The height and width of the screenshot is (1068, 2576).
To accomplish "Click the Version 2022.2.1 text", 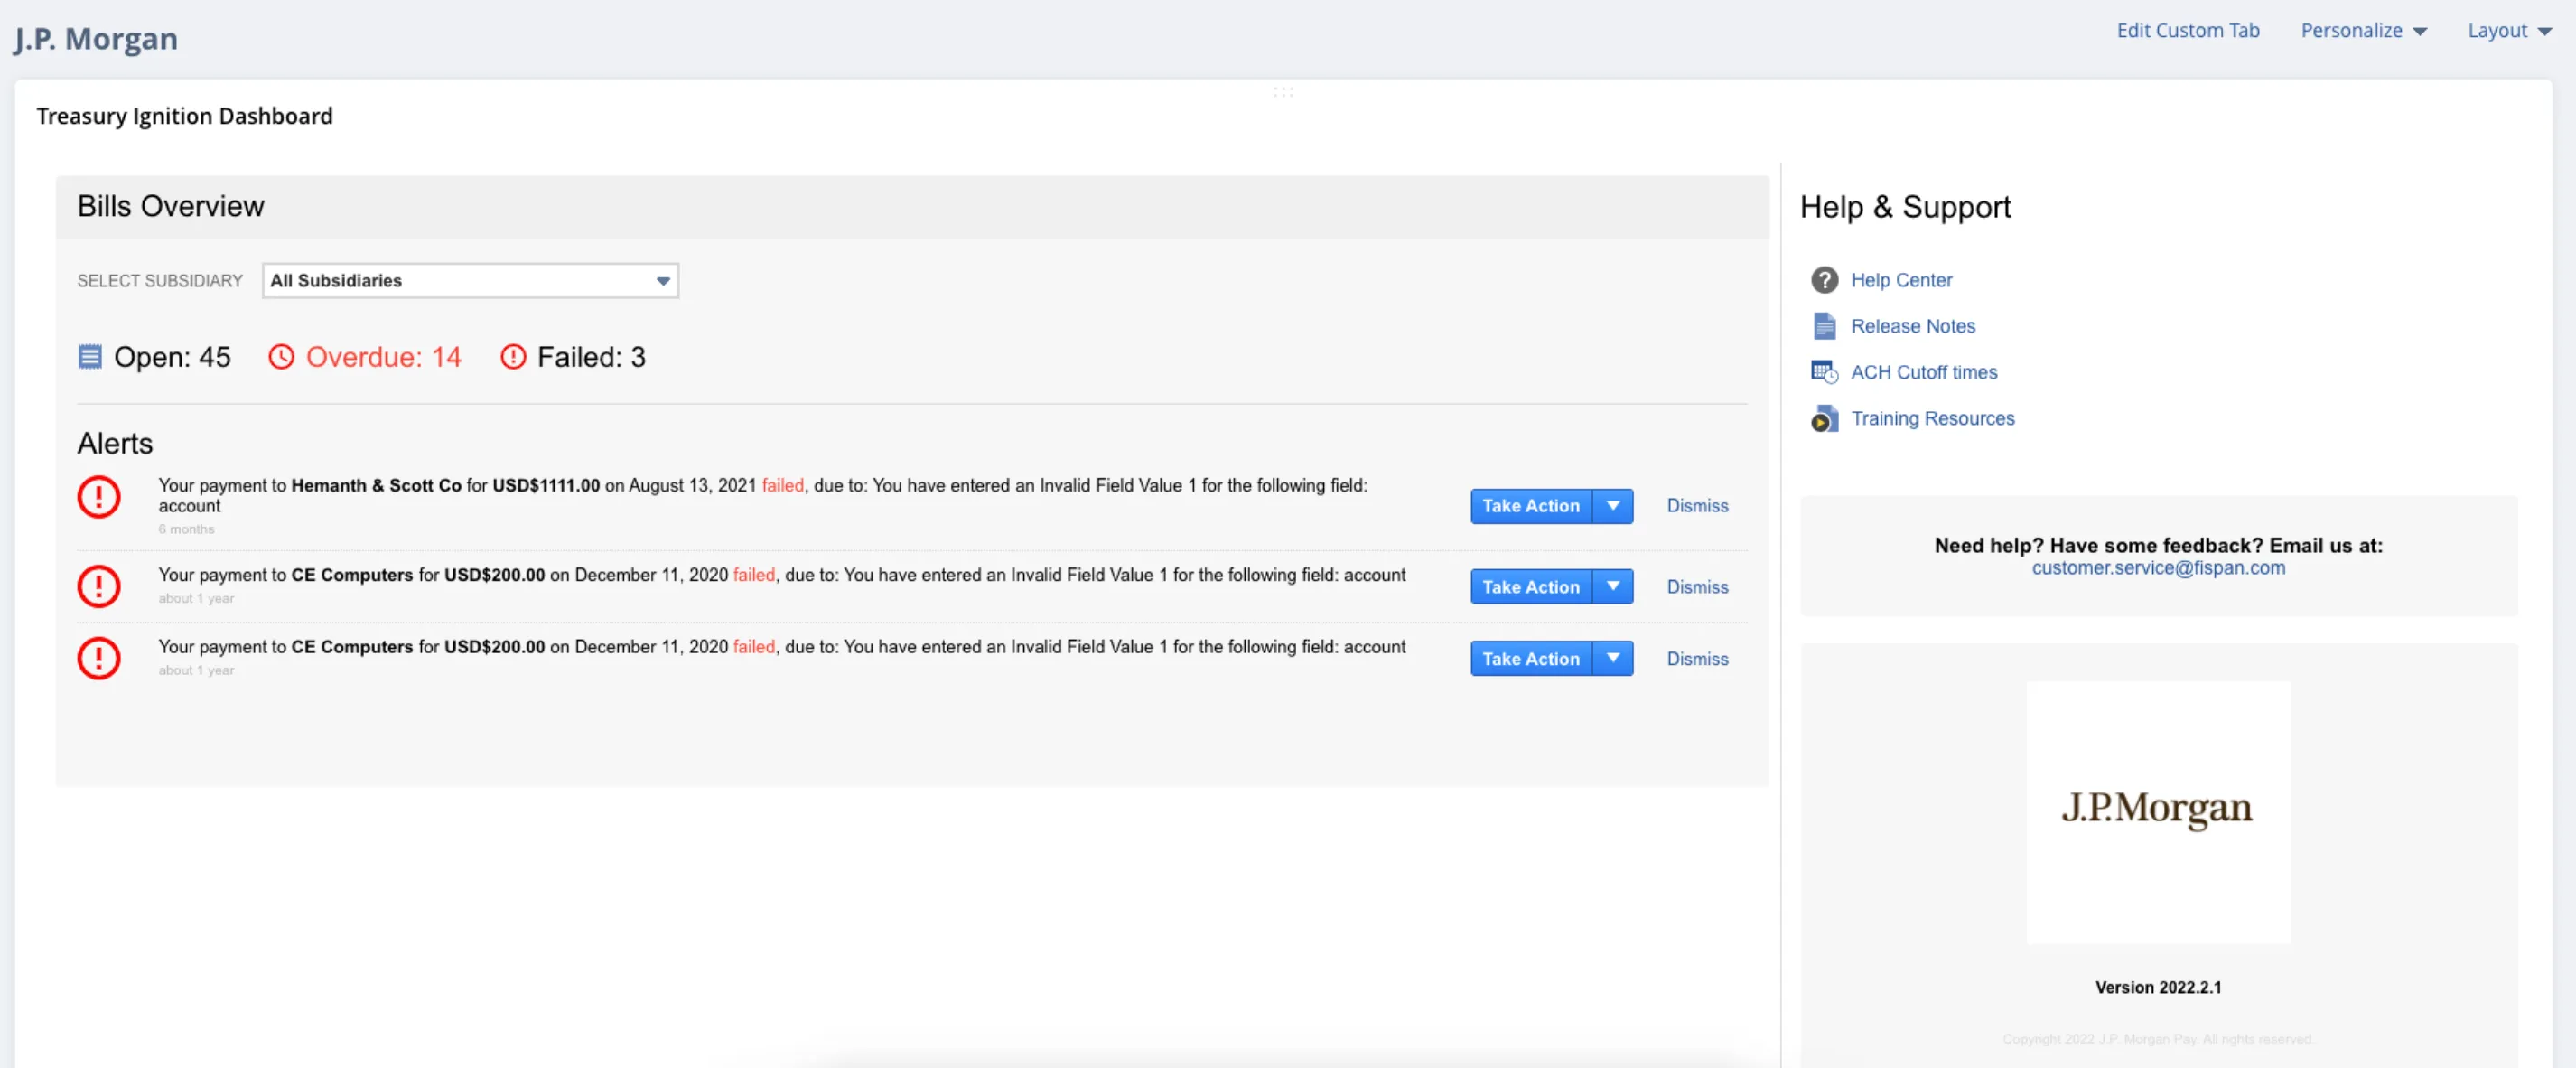I will [x=2158, y=987].
